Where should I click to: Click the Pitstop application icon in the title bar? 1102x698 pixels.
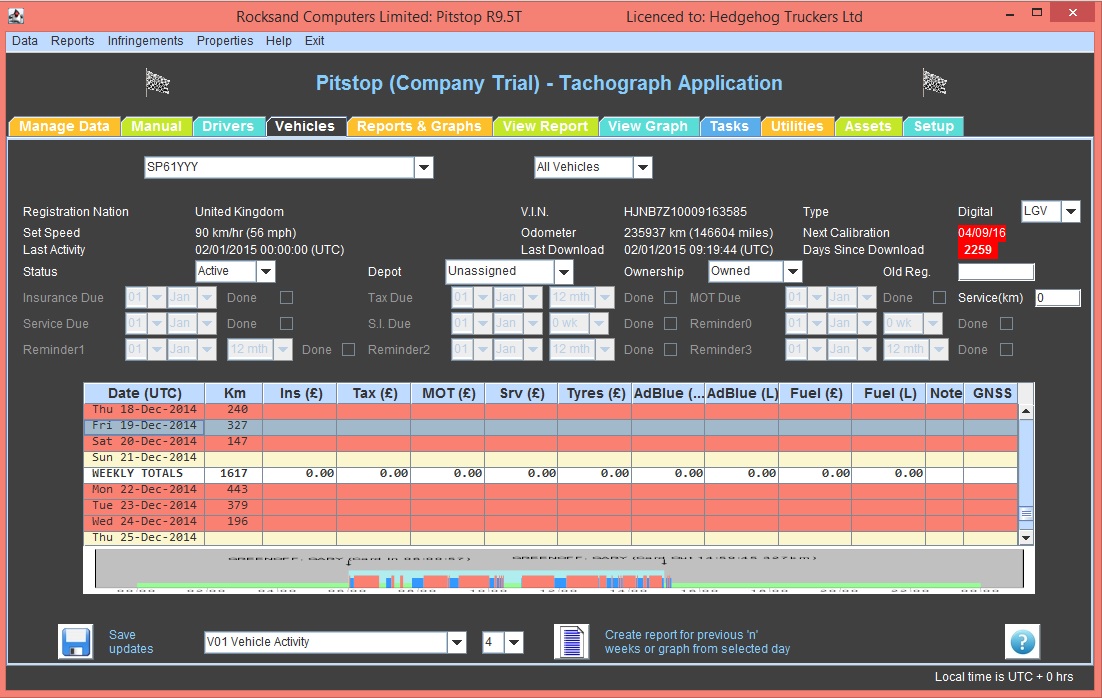point(15,15)
